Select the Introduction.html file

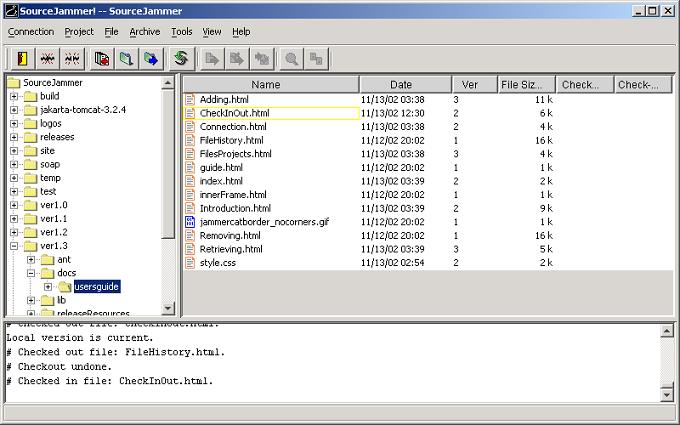[x=235, y=208]
